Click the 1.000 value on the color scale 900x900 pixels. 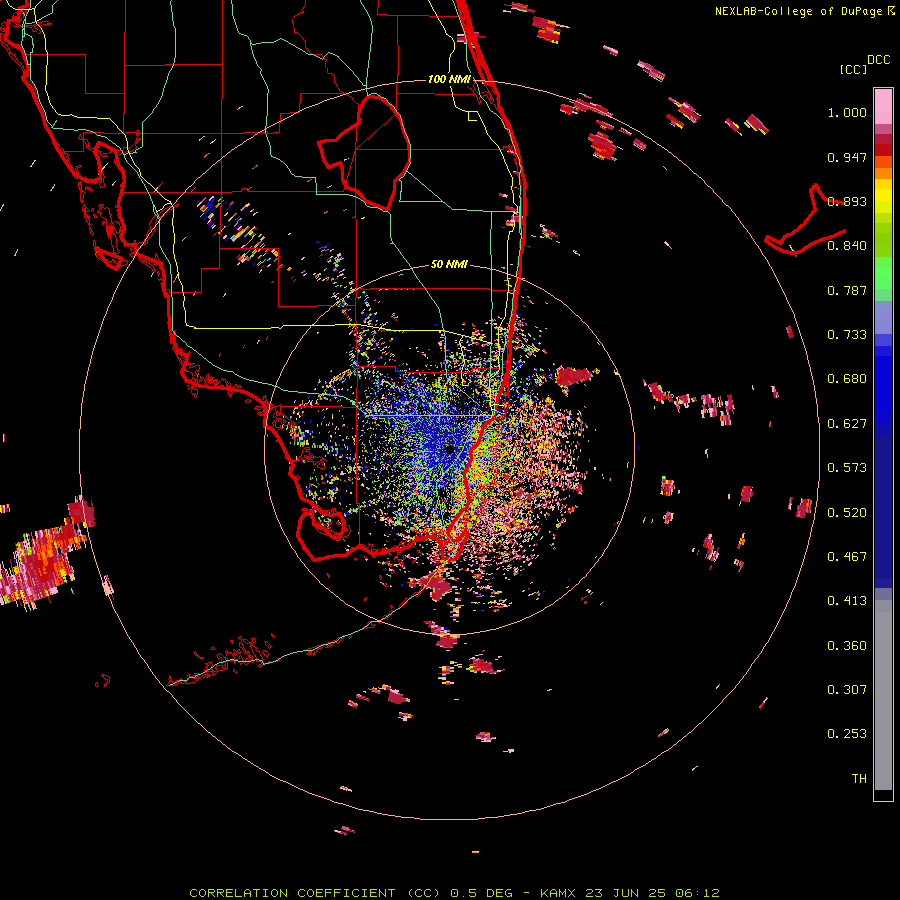(847, 112)
